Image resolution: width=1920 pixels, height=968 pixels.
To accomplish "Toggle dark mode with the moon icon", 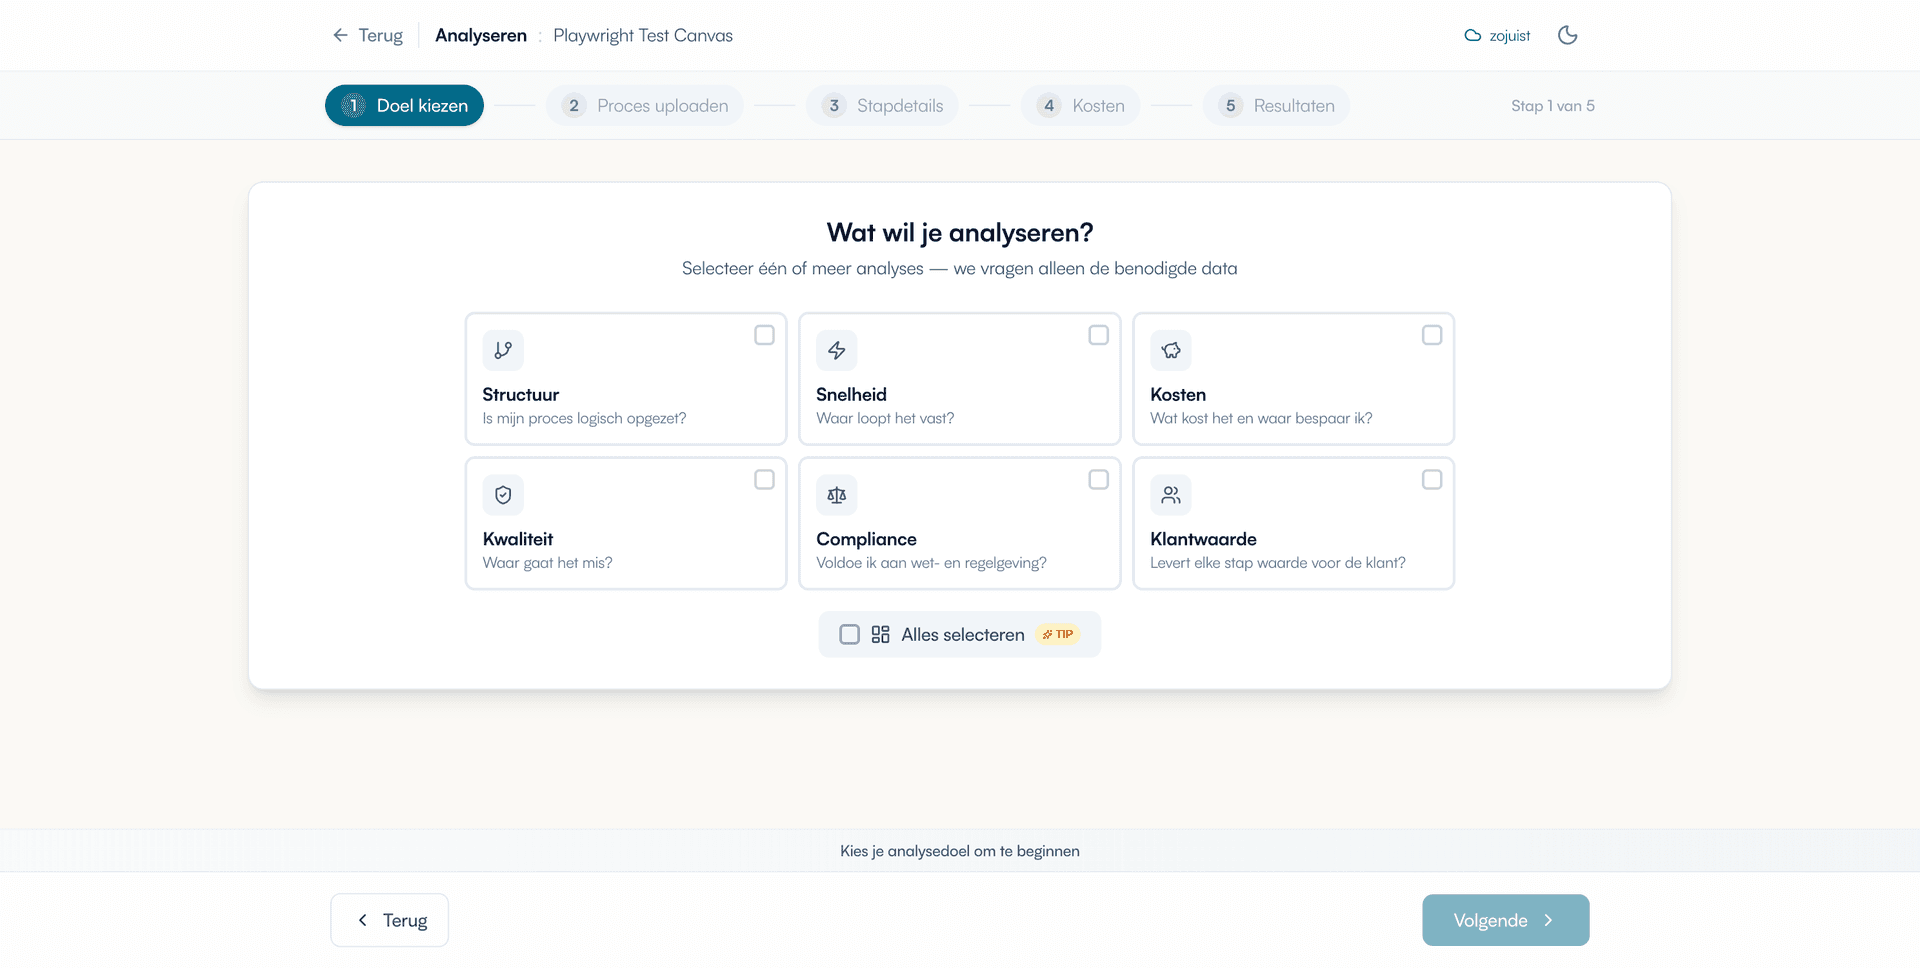I will pyautogui.click(x=1567, y=35).
